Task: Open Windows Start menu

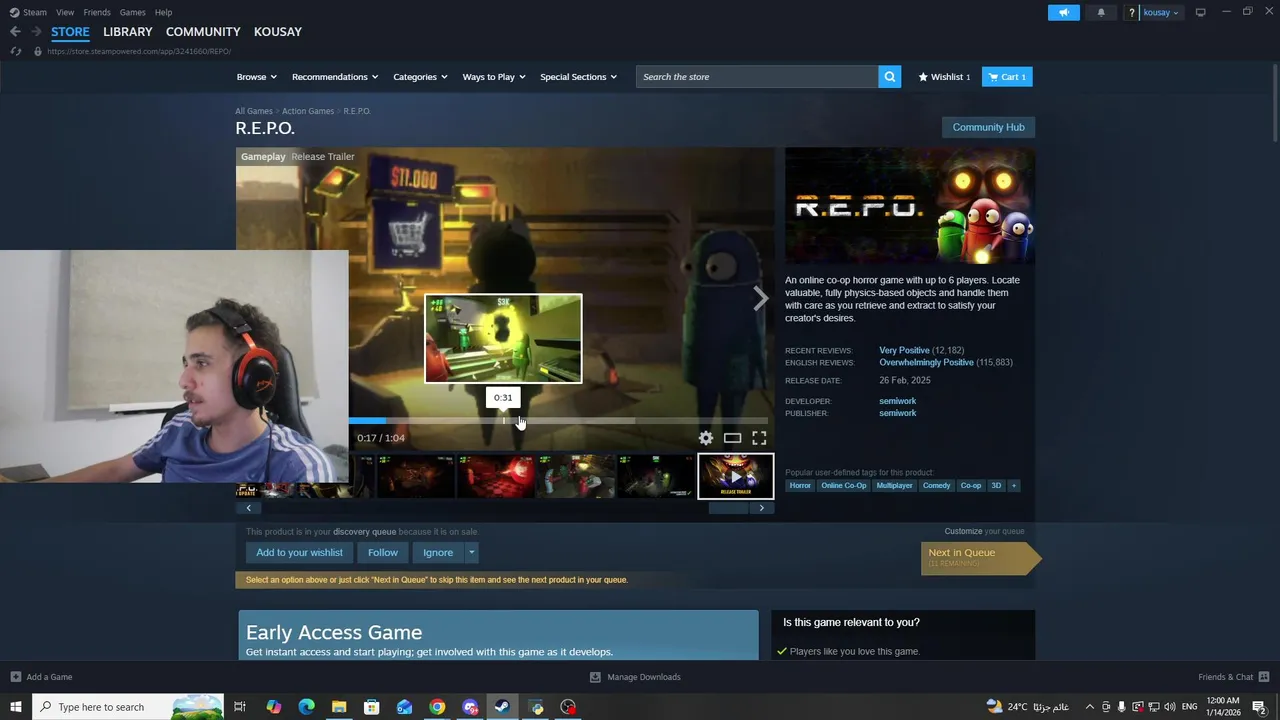Action: click(x=16, y=707)
